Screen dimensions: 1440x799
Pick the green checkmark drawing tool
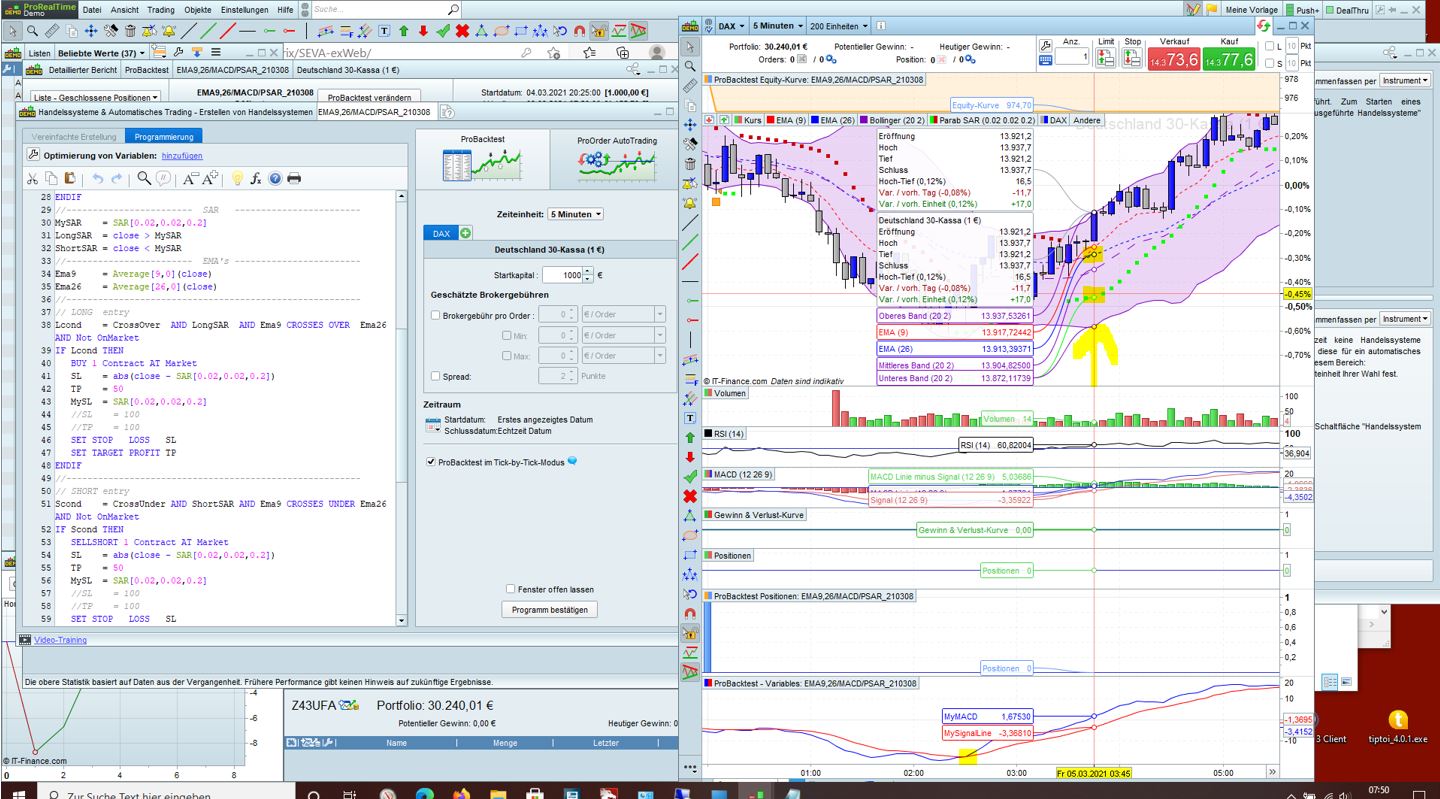tap(443, 31)
